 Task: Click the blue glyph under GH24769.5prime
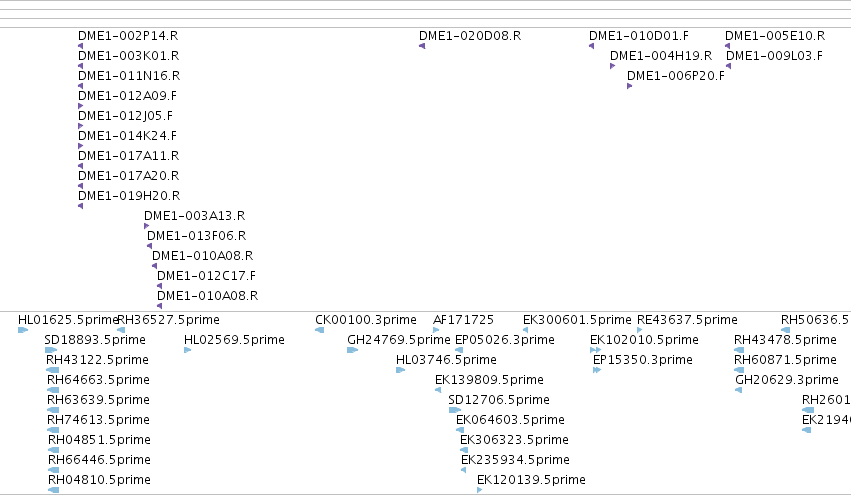pyautogui.click(x=352, y=350)
